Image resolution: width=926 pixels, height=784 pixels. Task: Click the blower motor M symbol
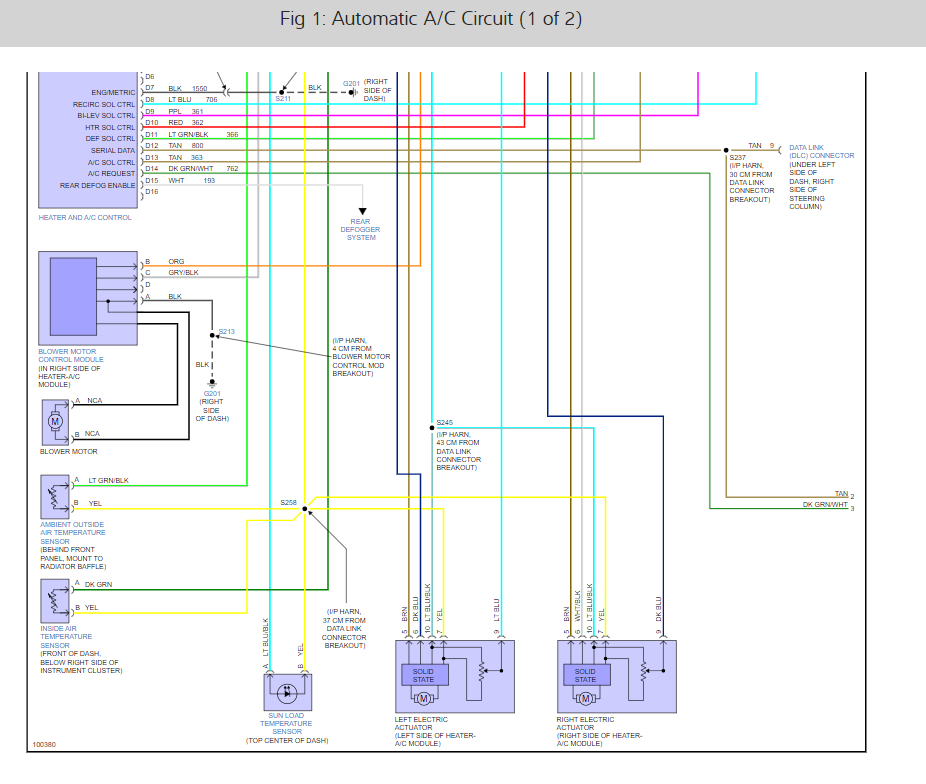56,422
